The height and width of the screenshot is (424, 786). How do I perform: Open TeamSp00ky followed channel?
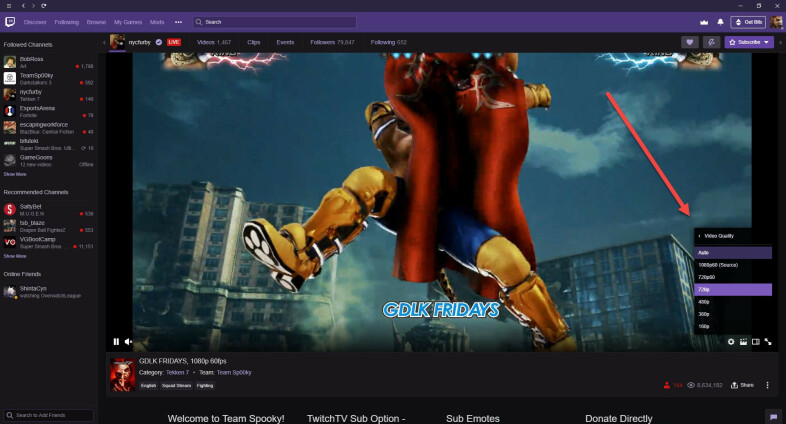pyautogui.click(x=48, y=79)
